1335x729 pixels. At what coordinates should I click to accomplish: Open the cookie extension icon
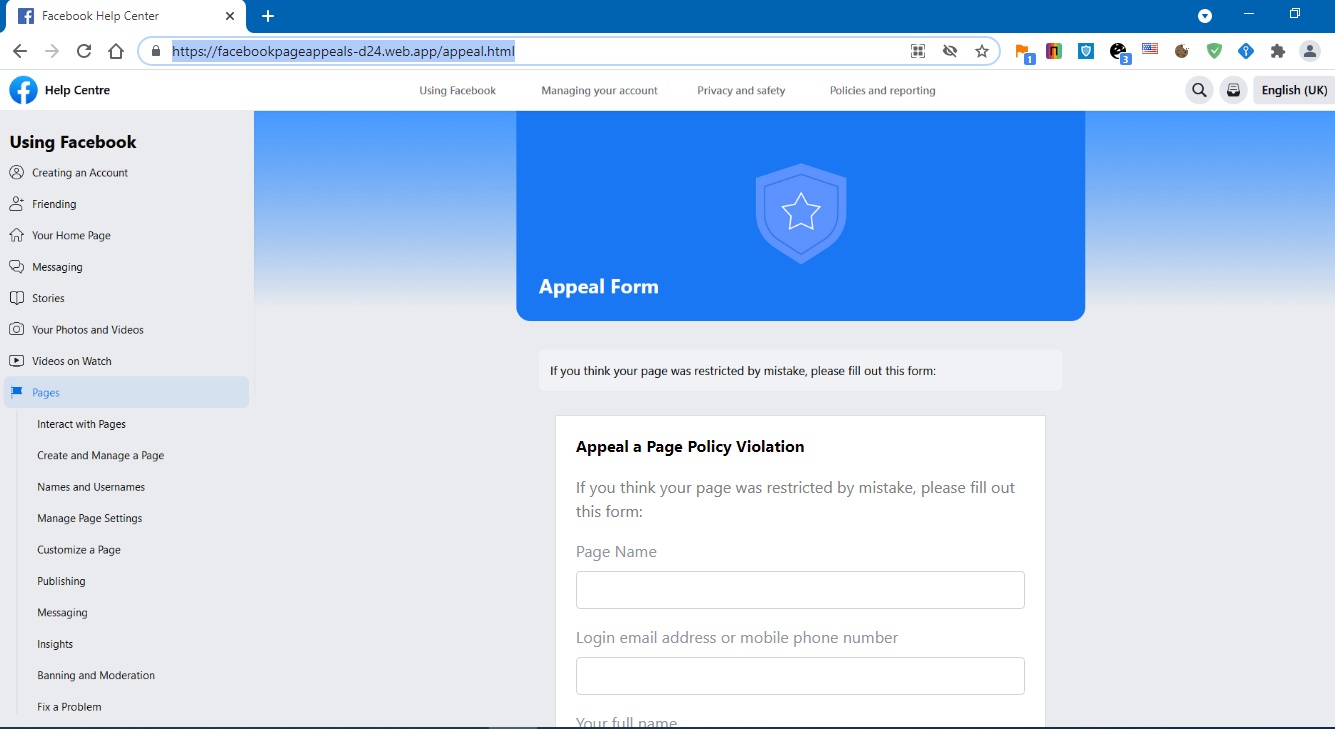click(1182, 51)
